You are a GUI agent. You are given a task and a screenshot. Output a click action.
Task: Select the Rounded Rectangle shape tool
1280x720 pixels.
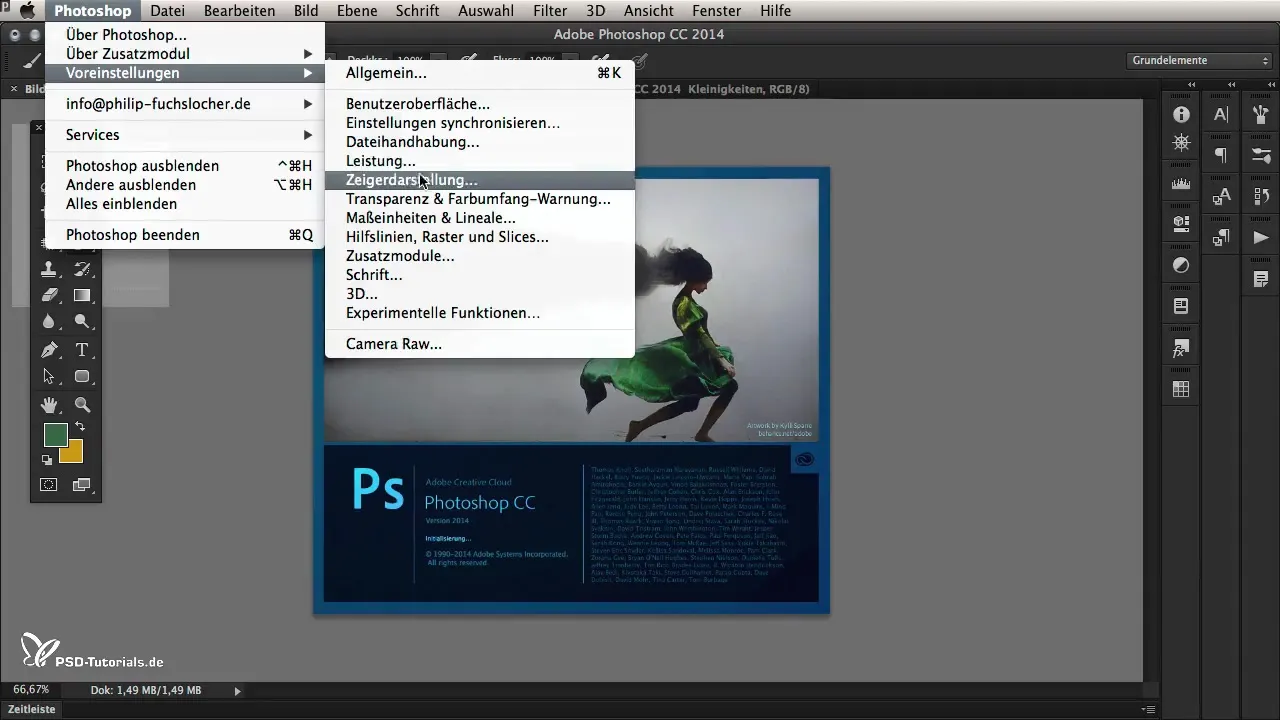coord(82,377)
